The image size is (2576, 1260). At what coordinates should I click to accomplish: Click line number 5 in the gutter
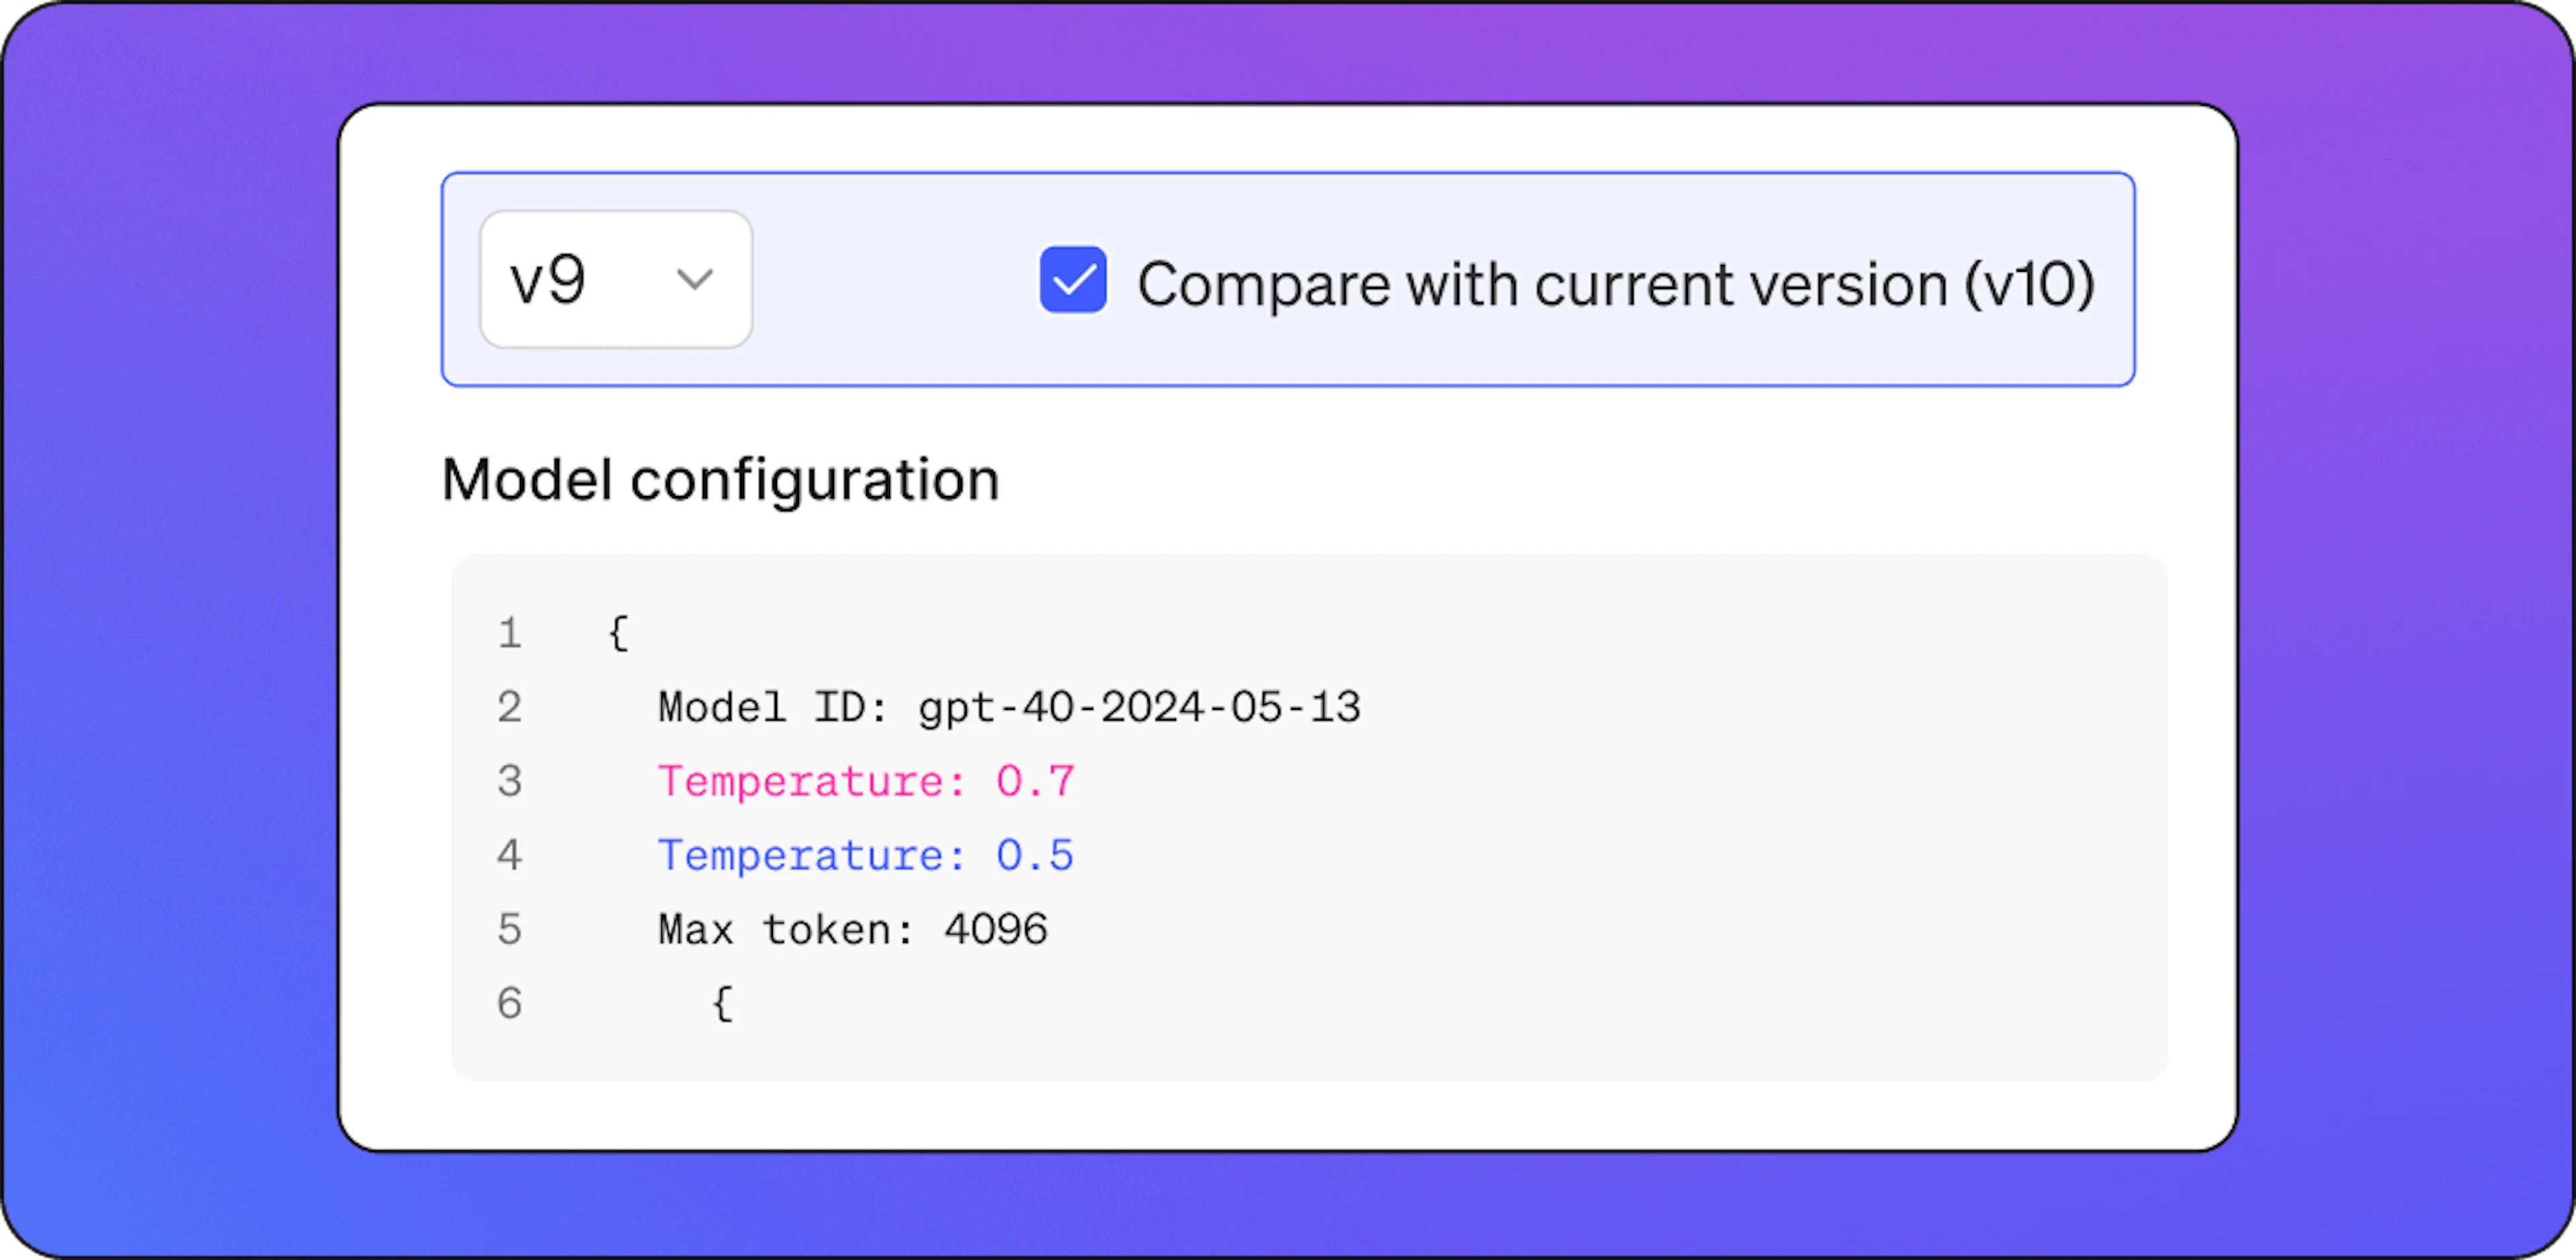(x=510, y=929)
